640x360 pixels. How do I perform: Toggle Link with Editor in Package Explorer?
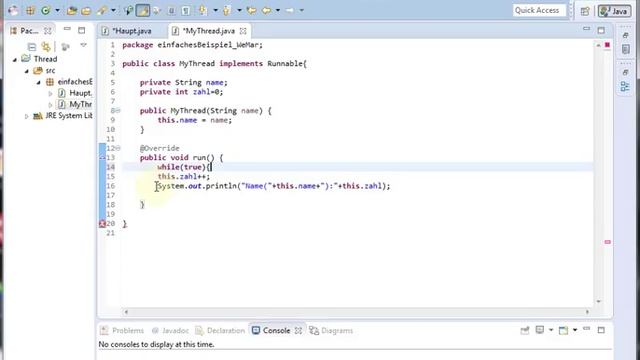point(46,47)
